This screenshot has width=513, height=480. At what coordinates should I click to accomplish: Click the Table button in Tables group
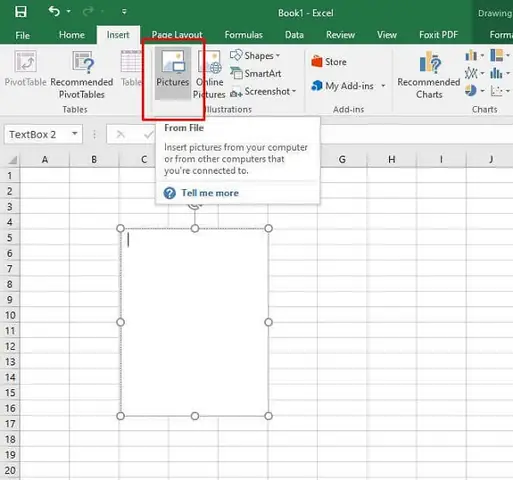click(x=131, y=68)
